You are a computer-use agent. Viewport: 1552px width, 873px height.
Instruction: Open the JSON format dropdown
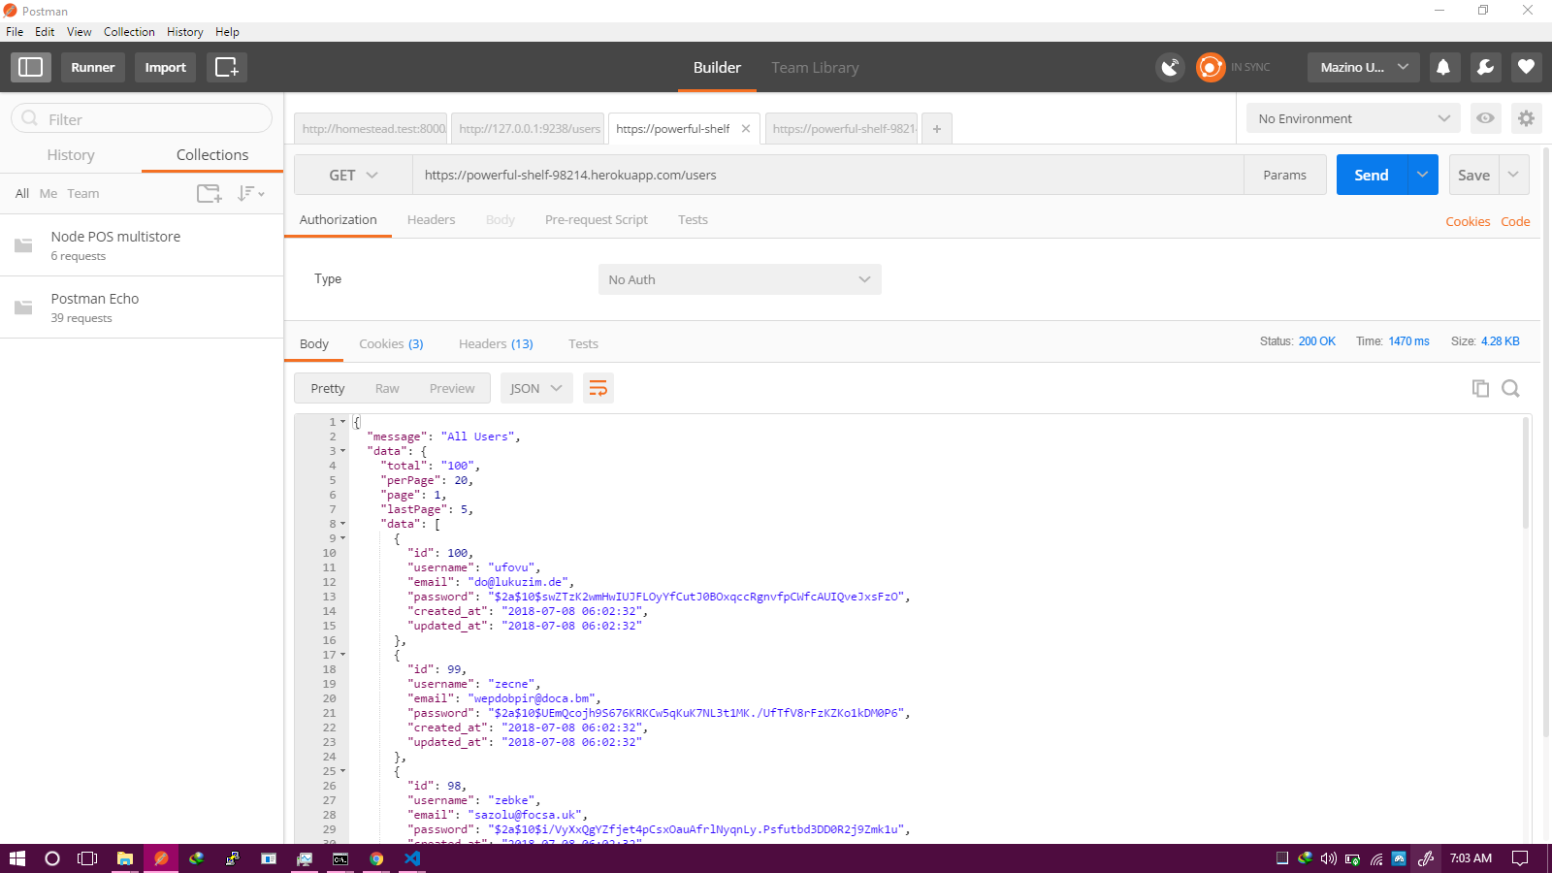click(536, 388)
